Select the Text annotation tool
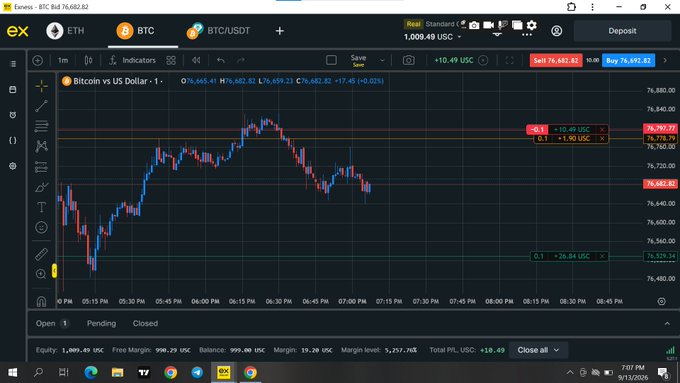This screenshot has height=383, width=680. coord(42,207)
